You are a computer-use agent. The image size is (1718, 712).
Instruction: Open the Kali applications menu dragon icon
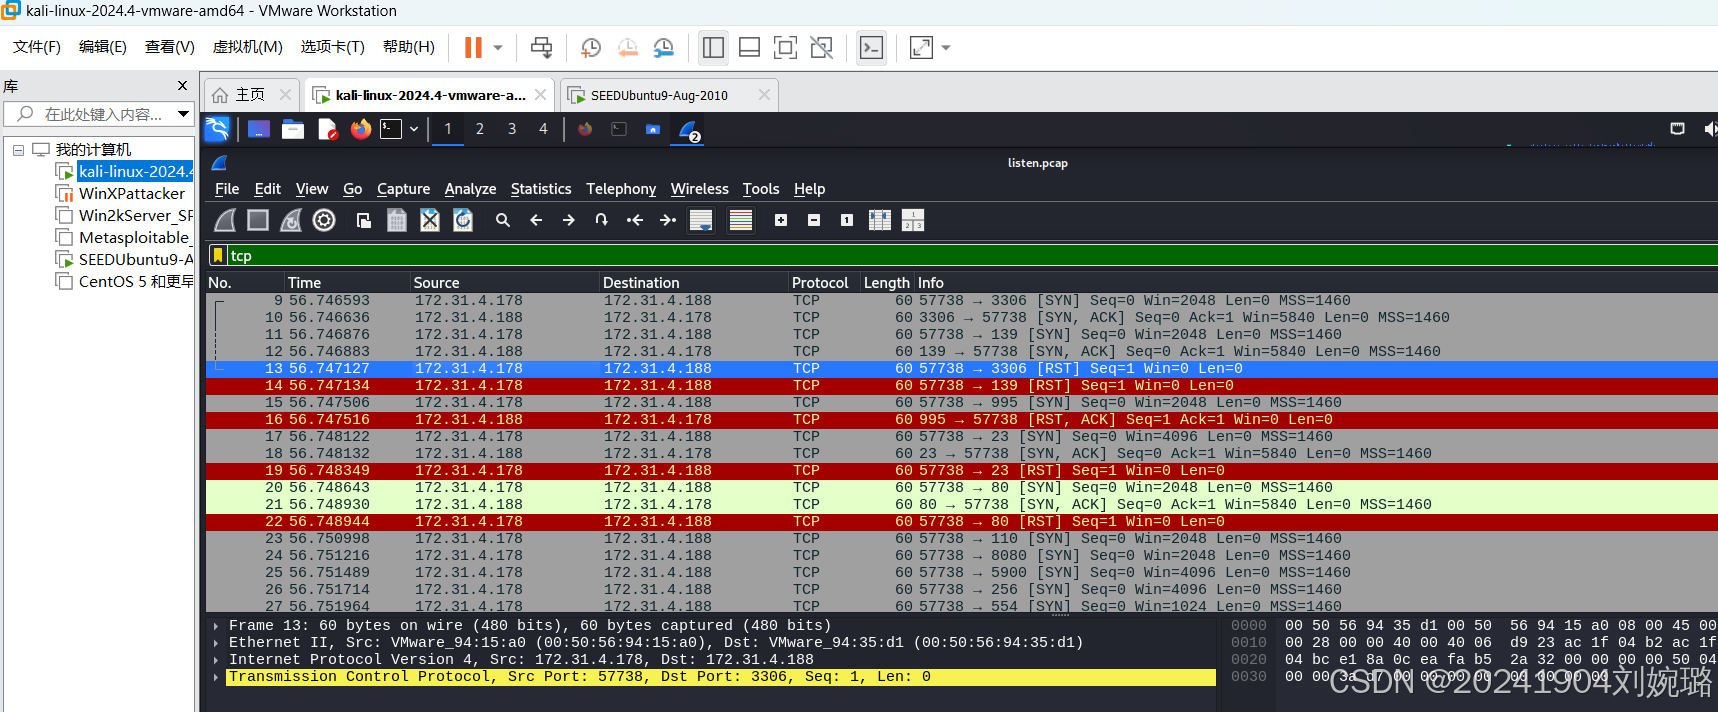point(217,129)
